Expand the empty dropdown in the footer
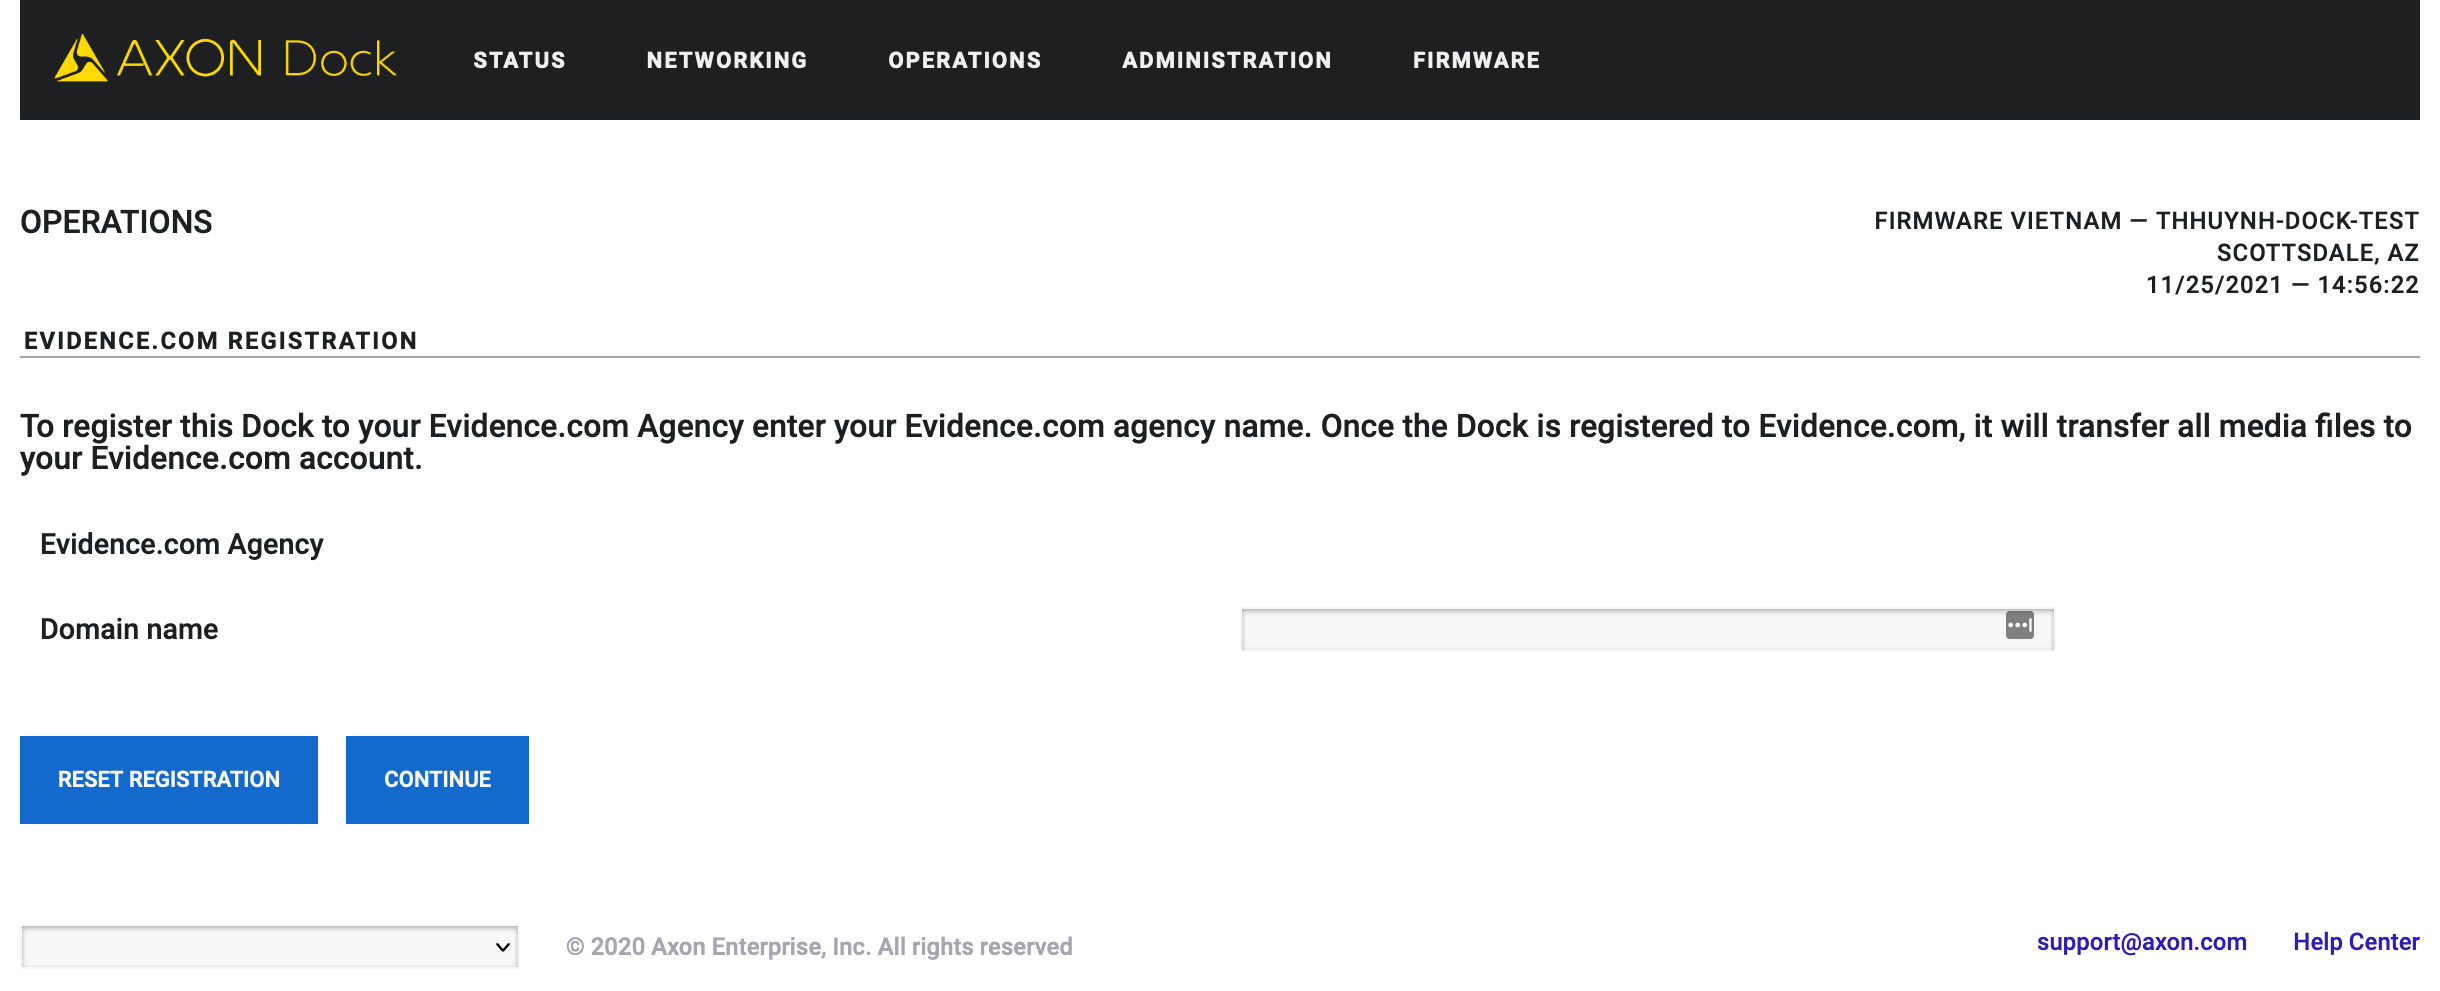2440x991 pixels. tap(270, 946)
